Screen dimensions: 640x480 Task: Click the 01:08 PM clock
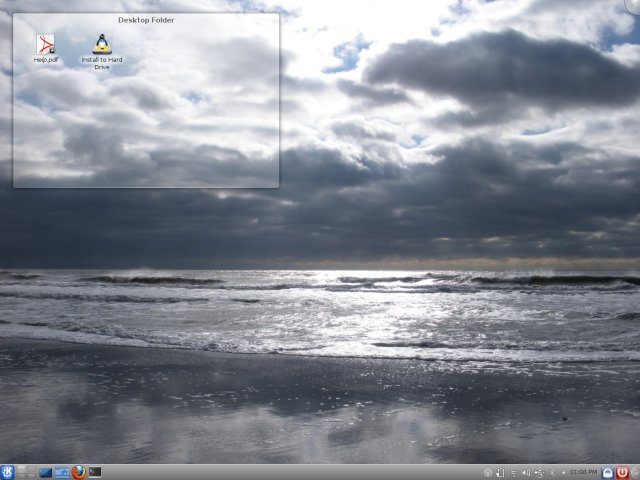(x=584, y=472)
